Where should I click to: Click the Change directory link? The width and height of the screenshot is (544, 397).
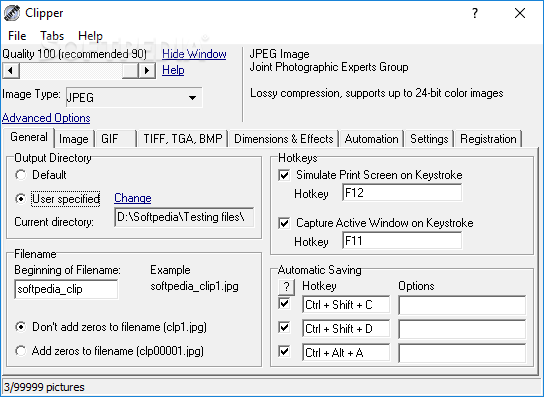coord(133,198)
